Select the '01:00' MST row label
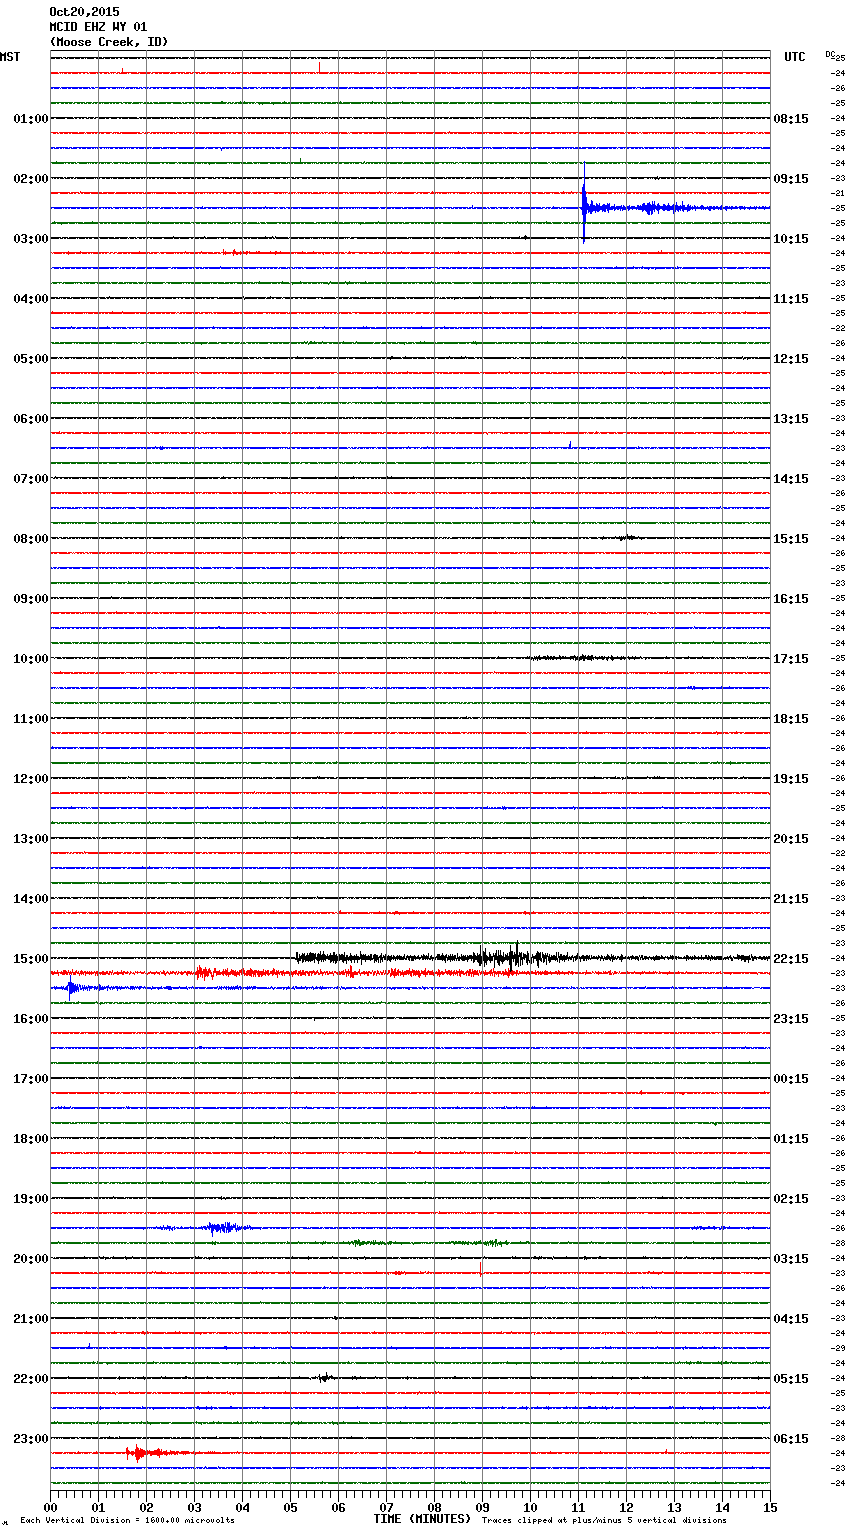Screen dimensions: 850x1534 click(30, 119)
